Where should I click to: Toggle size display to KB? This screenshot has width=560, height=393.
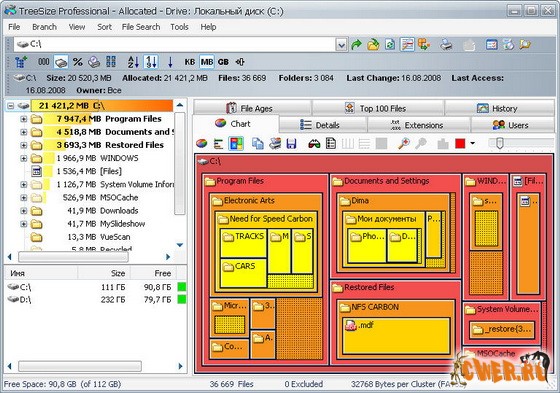coord(189,62)
